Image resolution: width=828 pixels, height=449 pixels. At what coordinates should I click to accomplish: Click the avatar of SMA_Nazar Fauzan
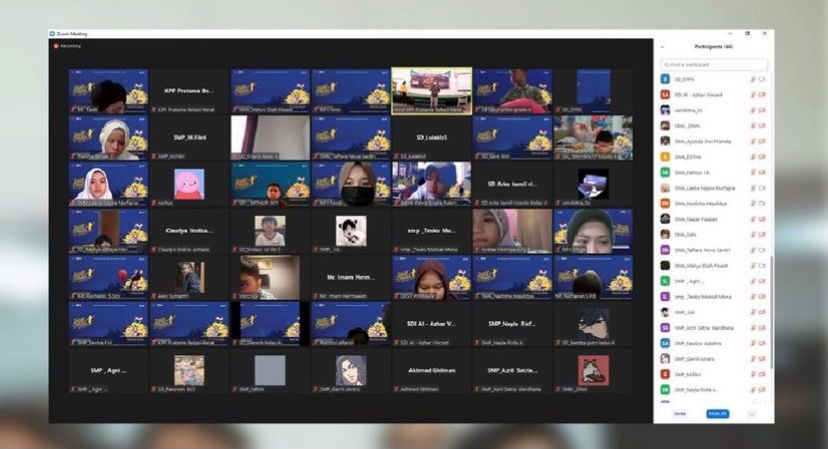pos(665,218)
